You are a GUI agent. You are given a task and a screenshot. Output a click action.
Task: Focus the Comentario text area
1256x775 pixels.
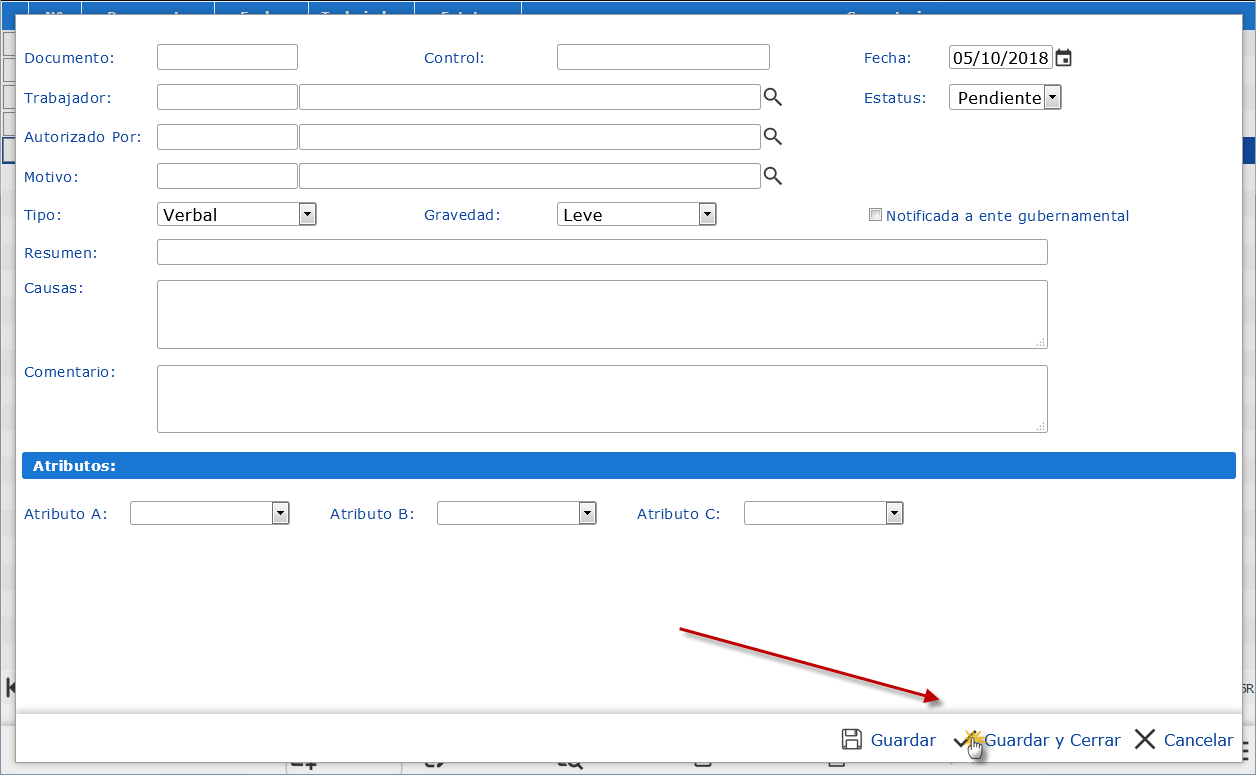pos(602,399)
